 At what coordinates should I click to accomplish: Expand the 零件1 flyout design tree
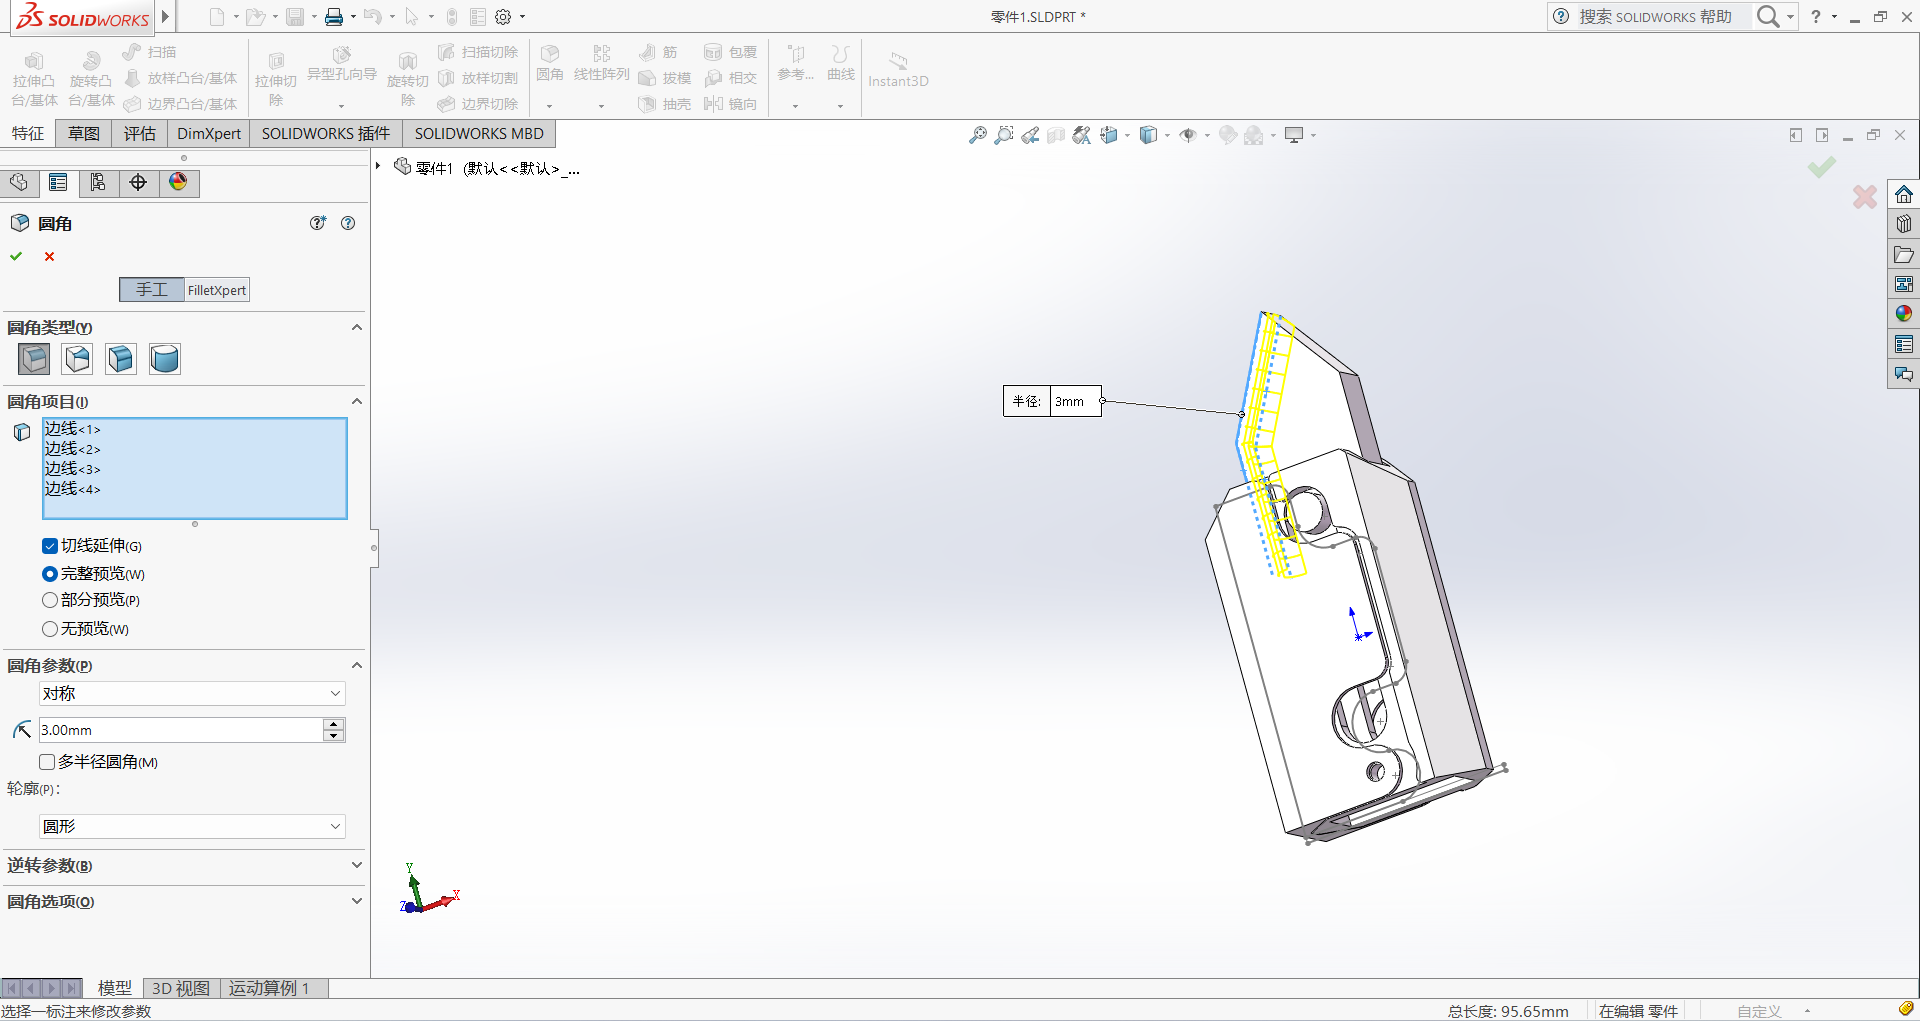[378, 166]
